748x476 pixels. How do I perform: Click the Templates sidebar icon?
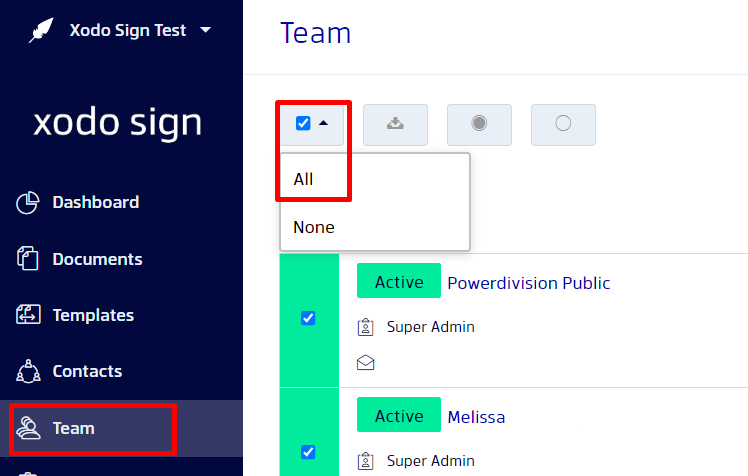(28, 315)
